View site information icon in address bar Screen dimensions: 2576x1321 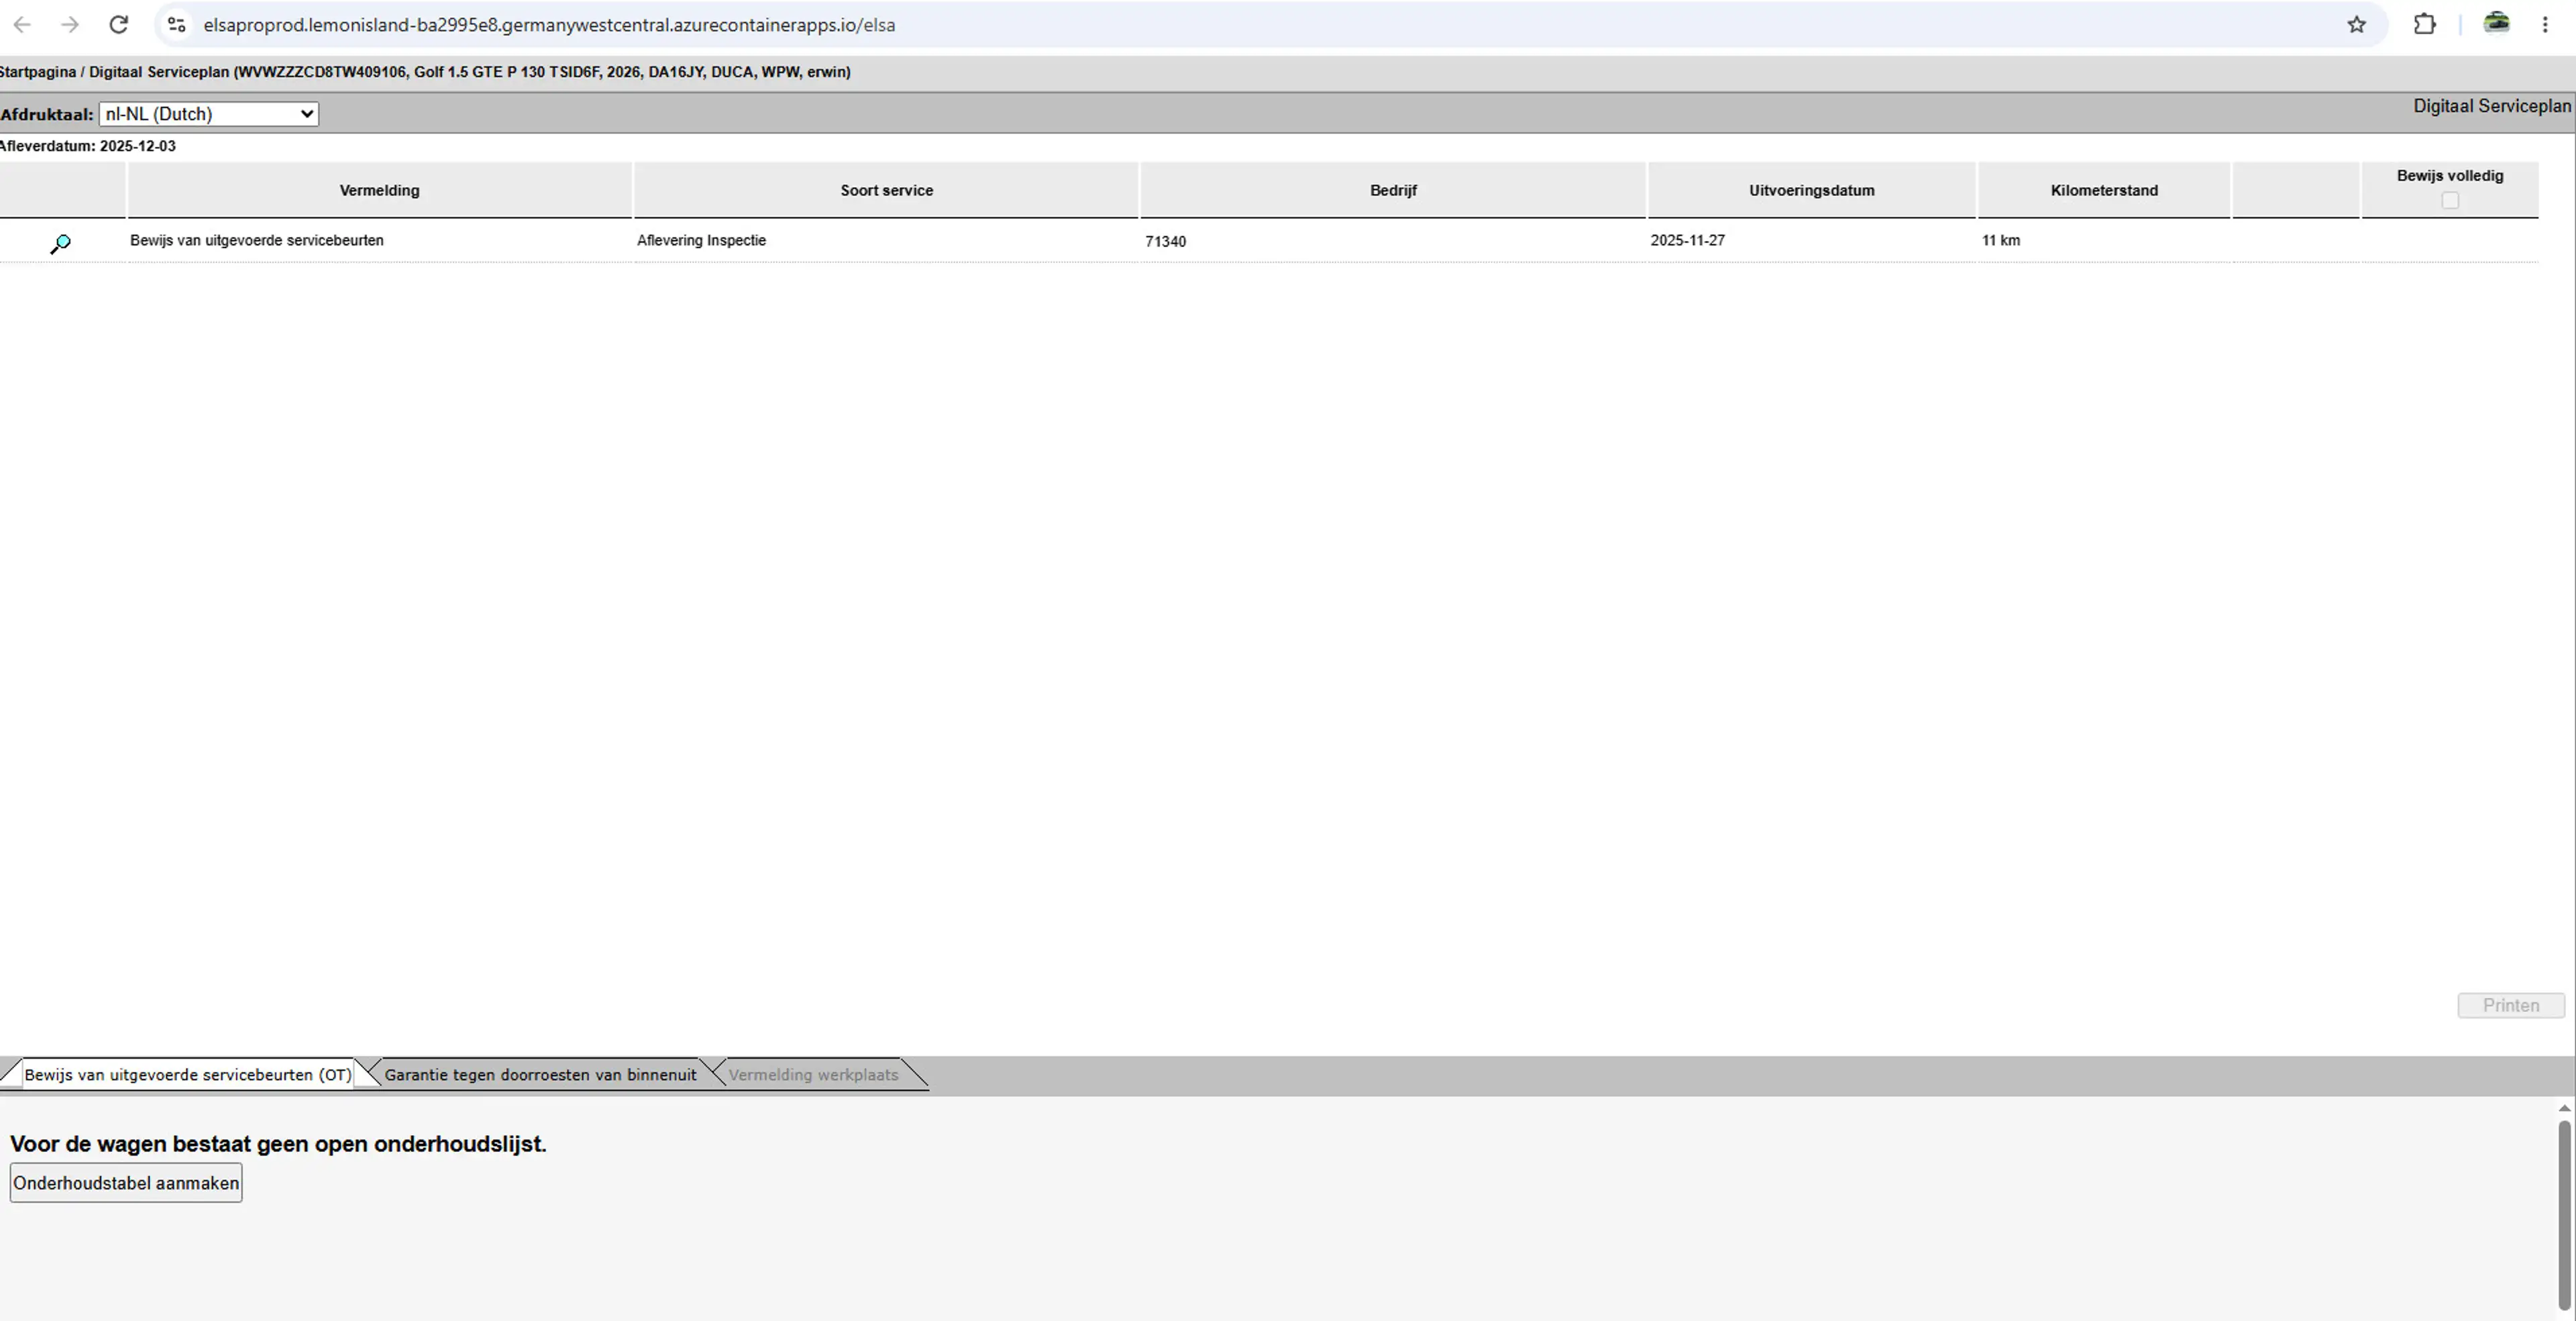pyautogui.click(x=177, y=24)
